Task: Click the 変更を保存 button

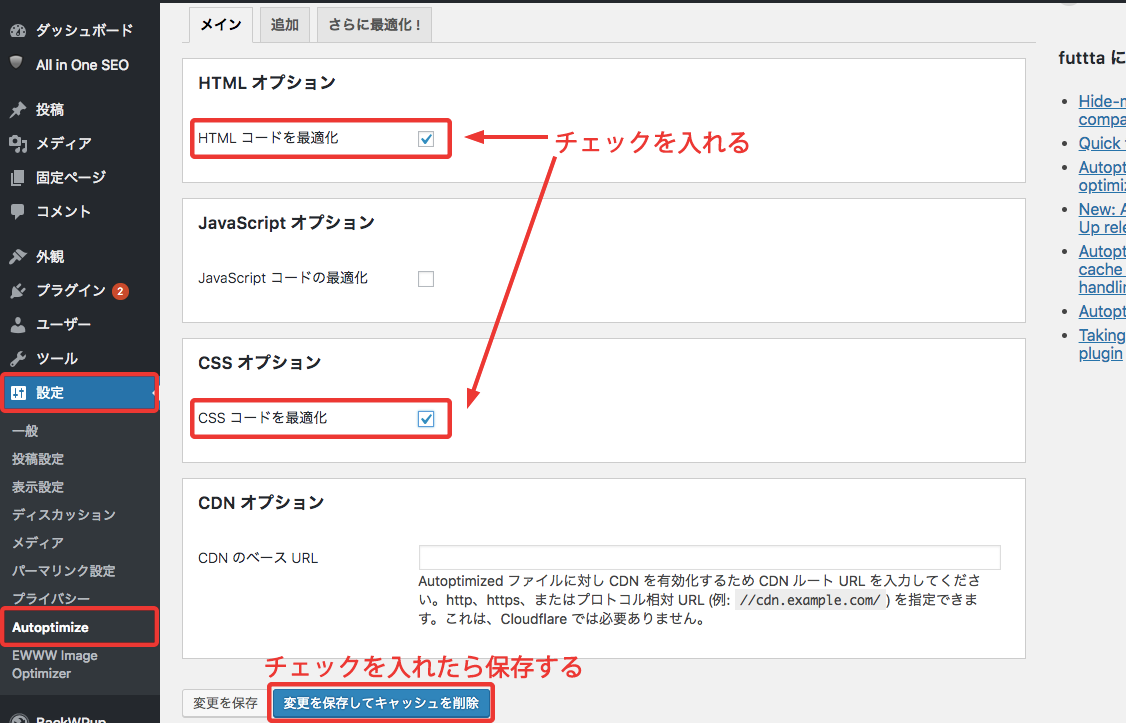Action: tap(224, 704)
